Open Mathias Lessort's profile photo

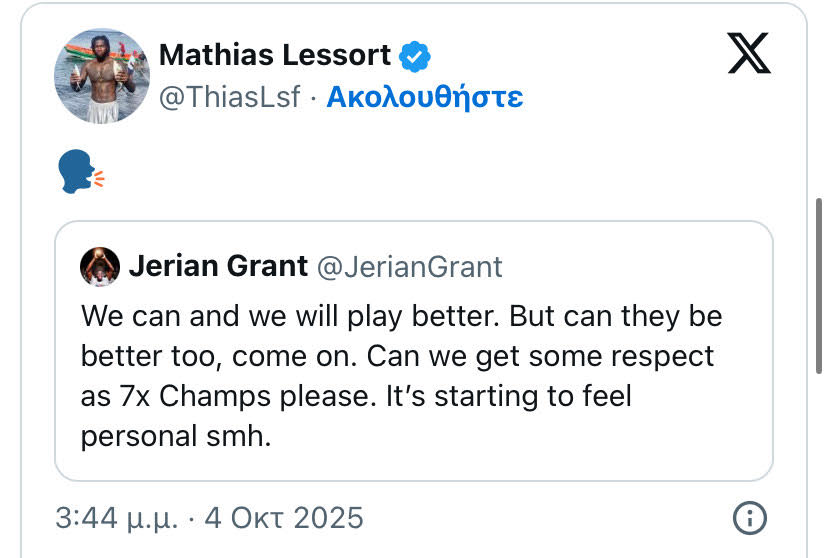click(101, 76)
